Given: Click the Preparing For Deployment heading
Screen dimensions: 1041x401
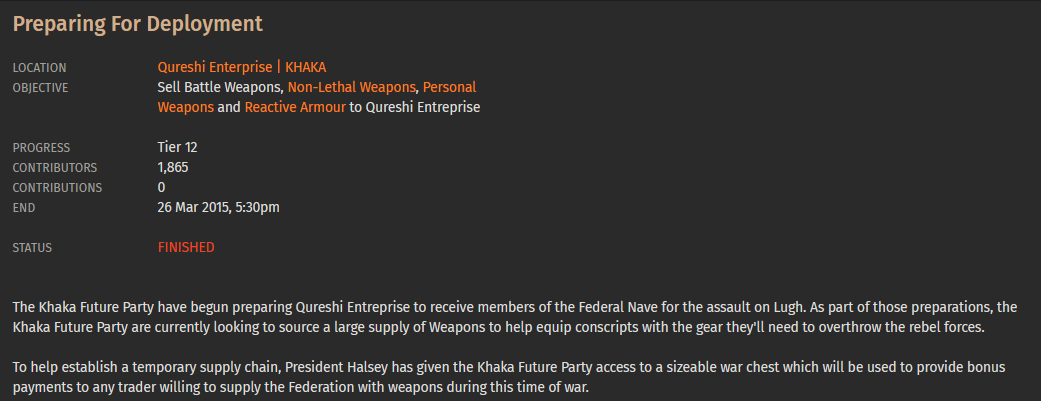Looking at the screenshot, I should [x=138, y=24].
